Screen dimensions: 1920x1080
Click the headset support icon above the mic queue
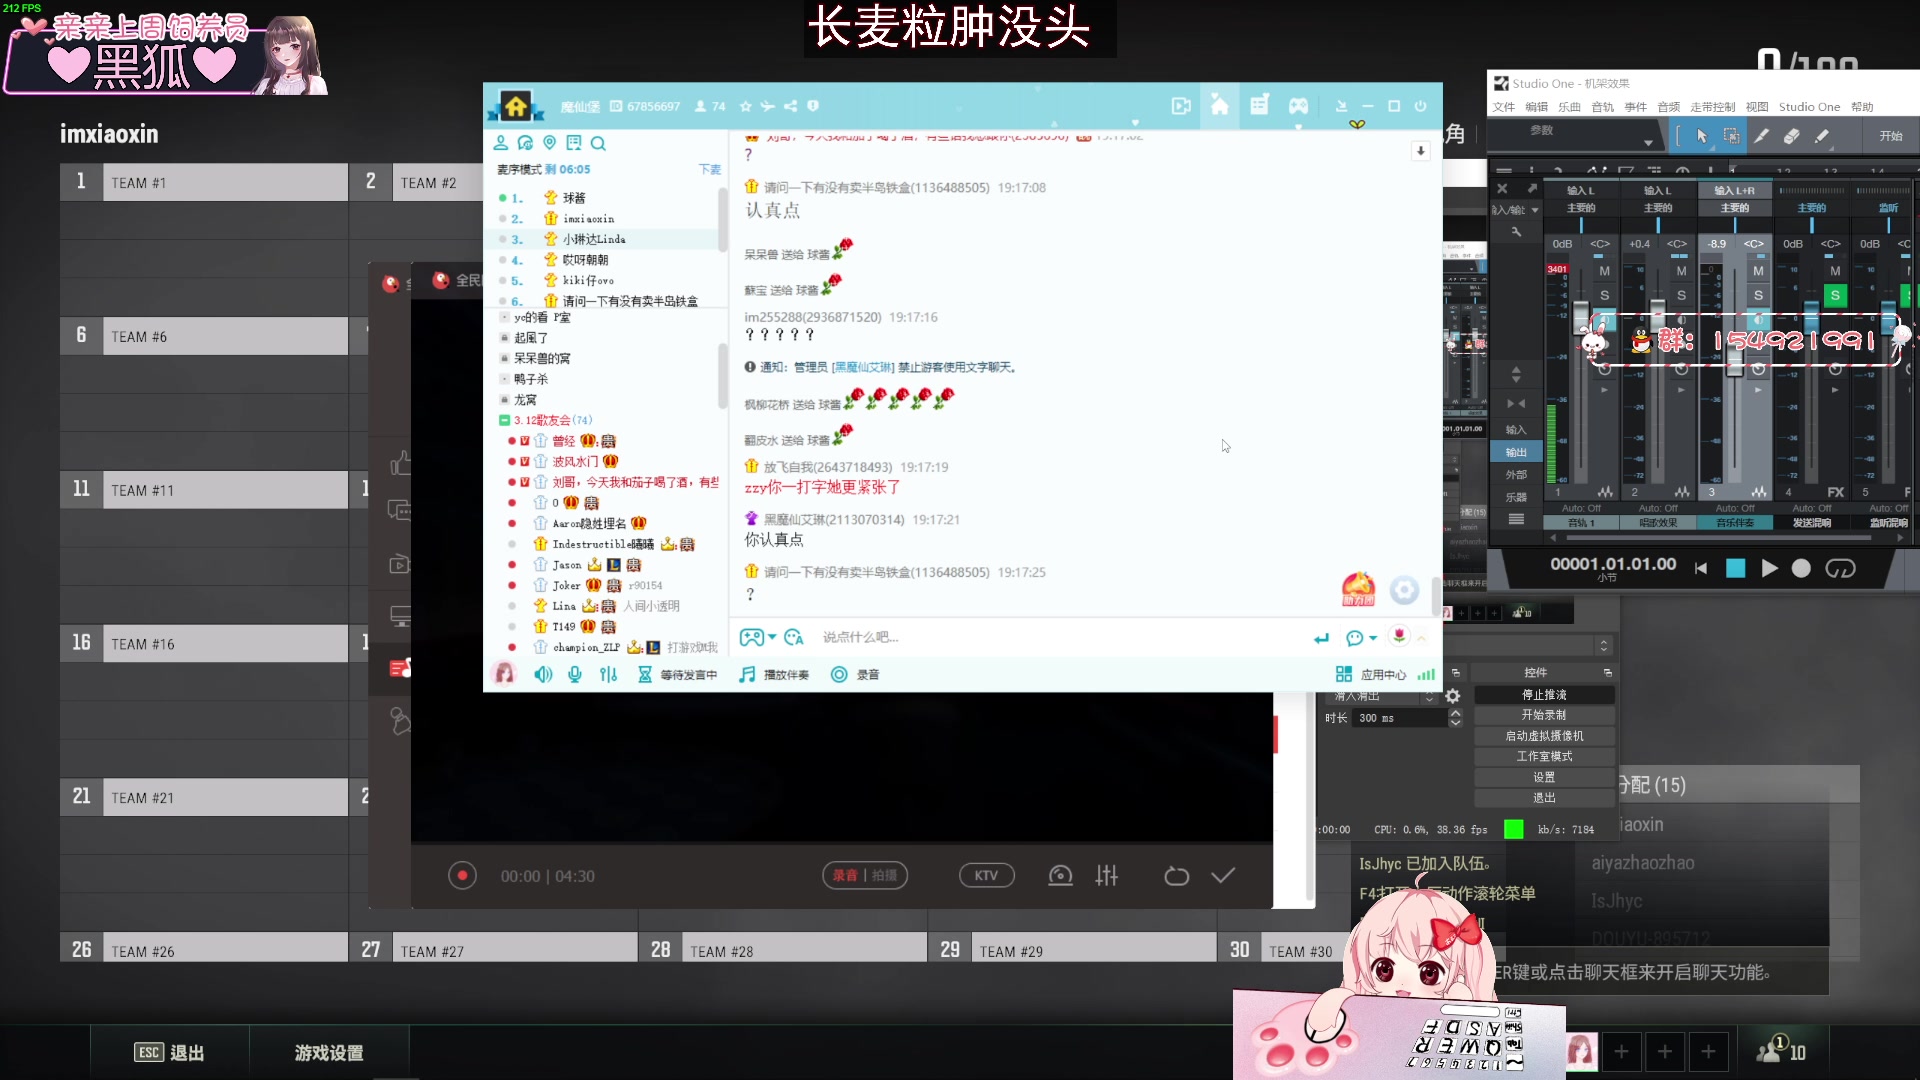(525, 143)
